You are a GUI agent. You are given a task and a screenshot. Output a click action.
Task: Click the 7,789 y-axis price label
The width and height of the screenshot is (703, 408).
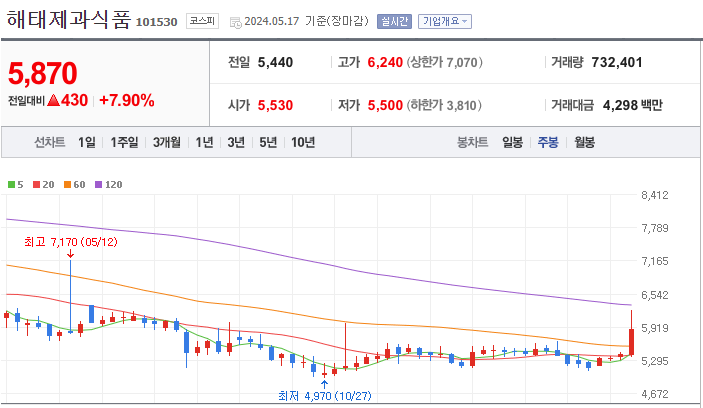click(655, 228)
